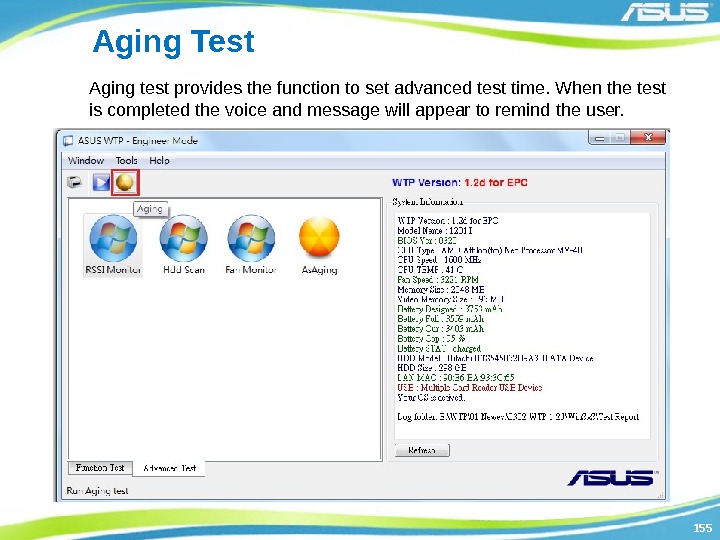Click the WTP Version 1.2d for EPC label

pyautogui.click(x=460, y=183)
